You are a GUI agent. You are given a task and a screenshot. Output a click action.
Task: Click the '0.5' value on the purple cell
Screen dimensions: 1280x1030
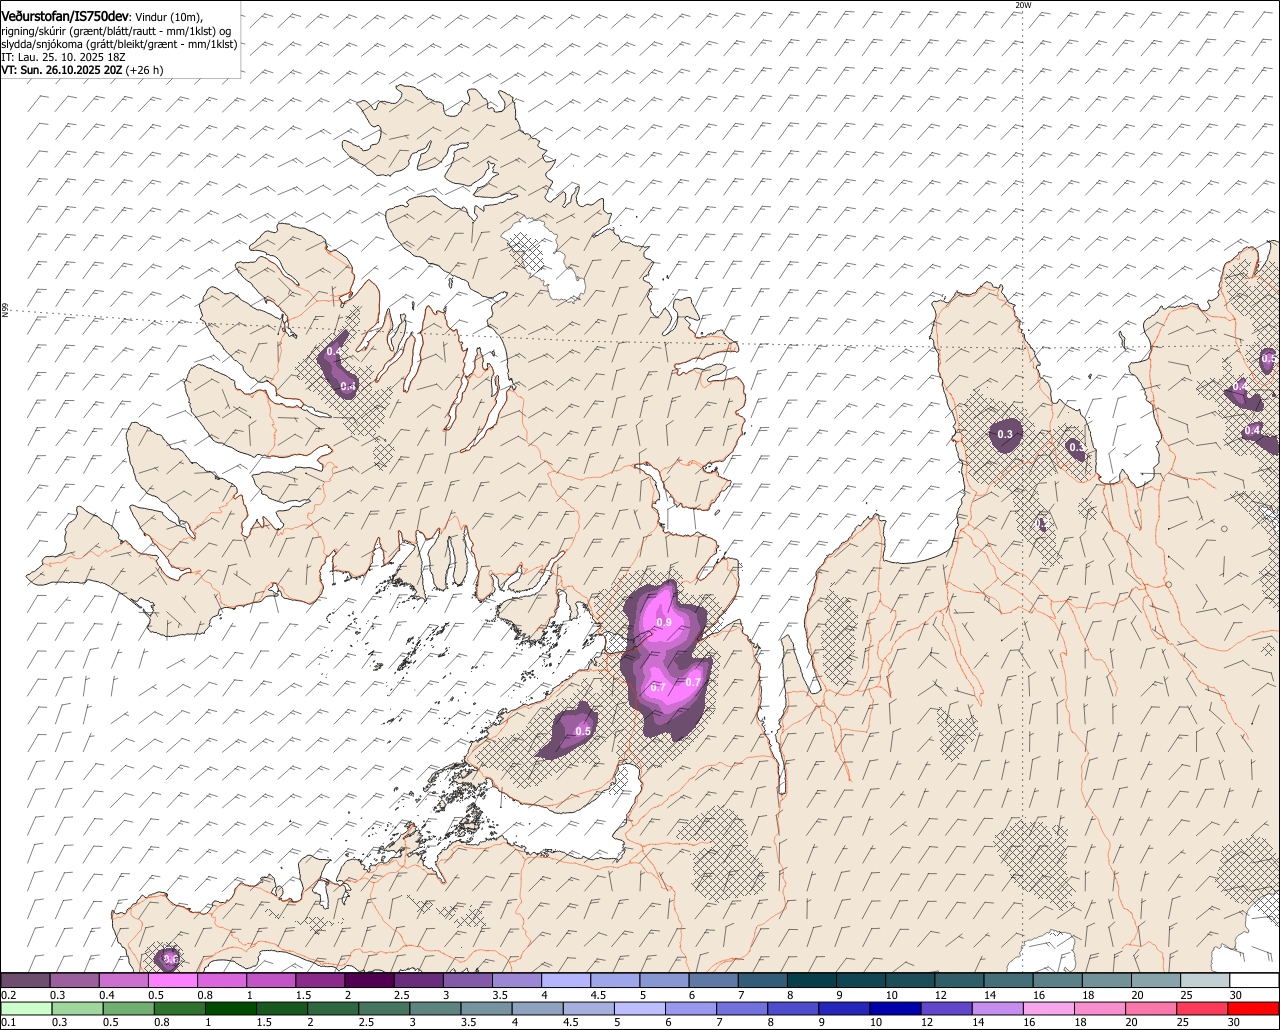[583, 731]
